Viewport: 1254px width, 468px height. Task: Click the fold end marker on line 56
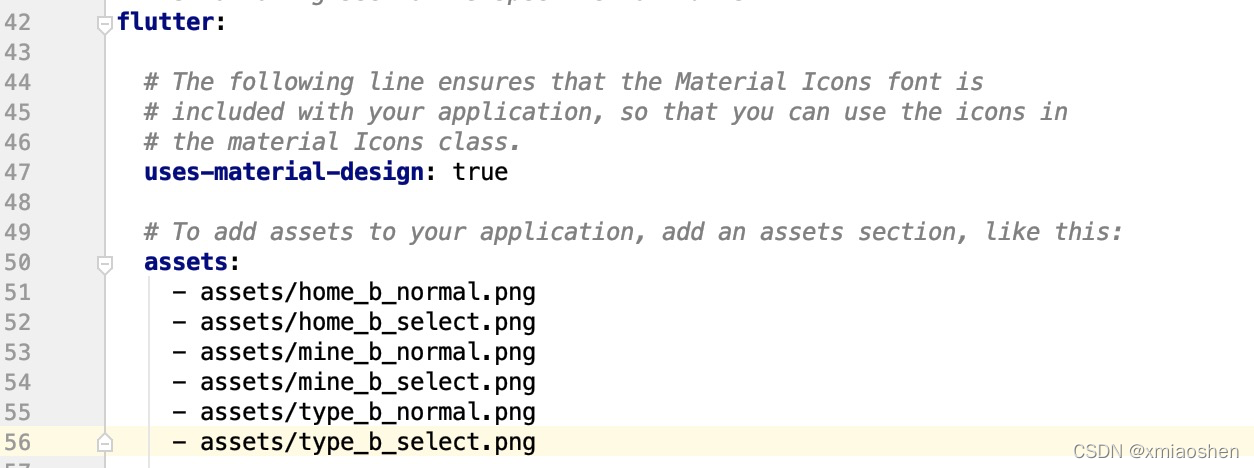click(105, 443)
